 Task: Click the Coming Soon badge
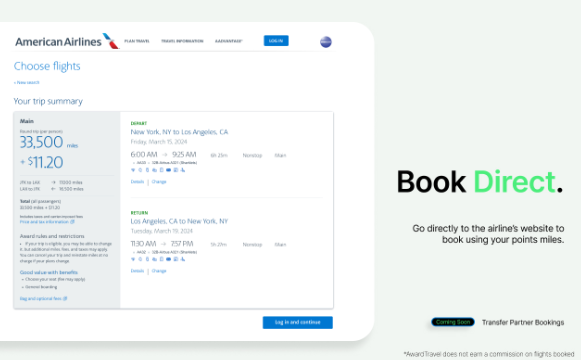453,322
